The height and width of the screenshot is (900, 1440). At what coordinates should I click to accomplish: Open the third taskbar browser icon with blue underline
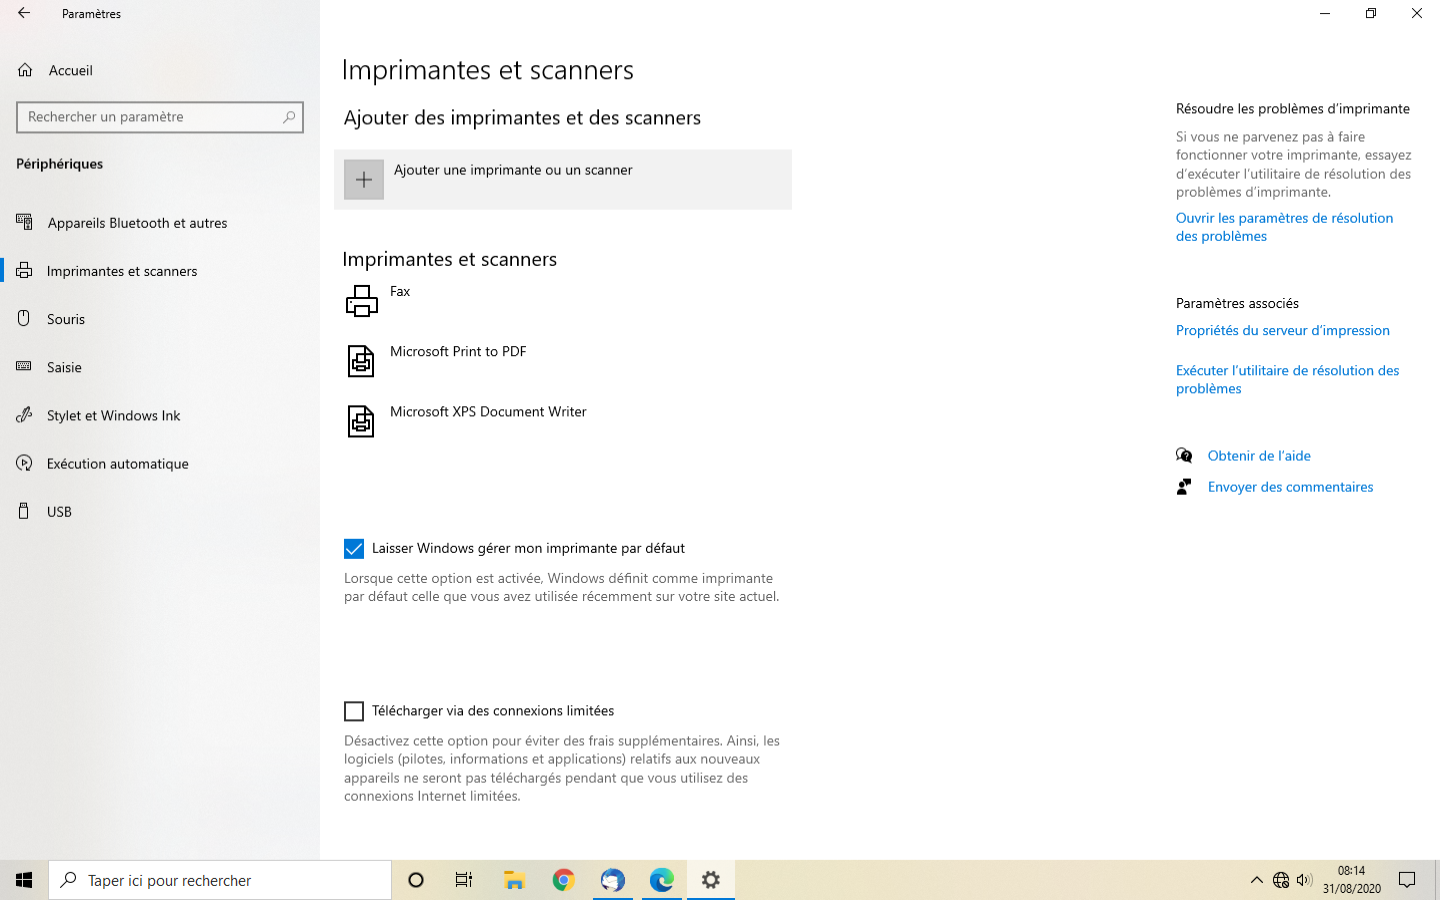[612, 880]
